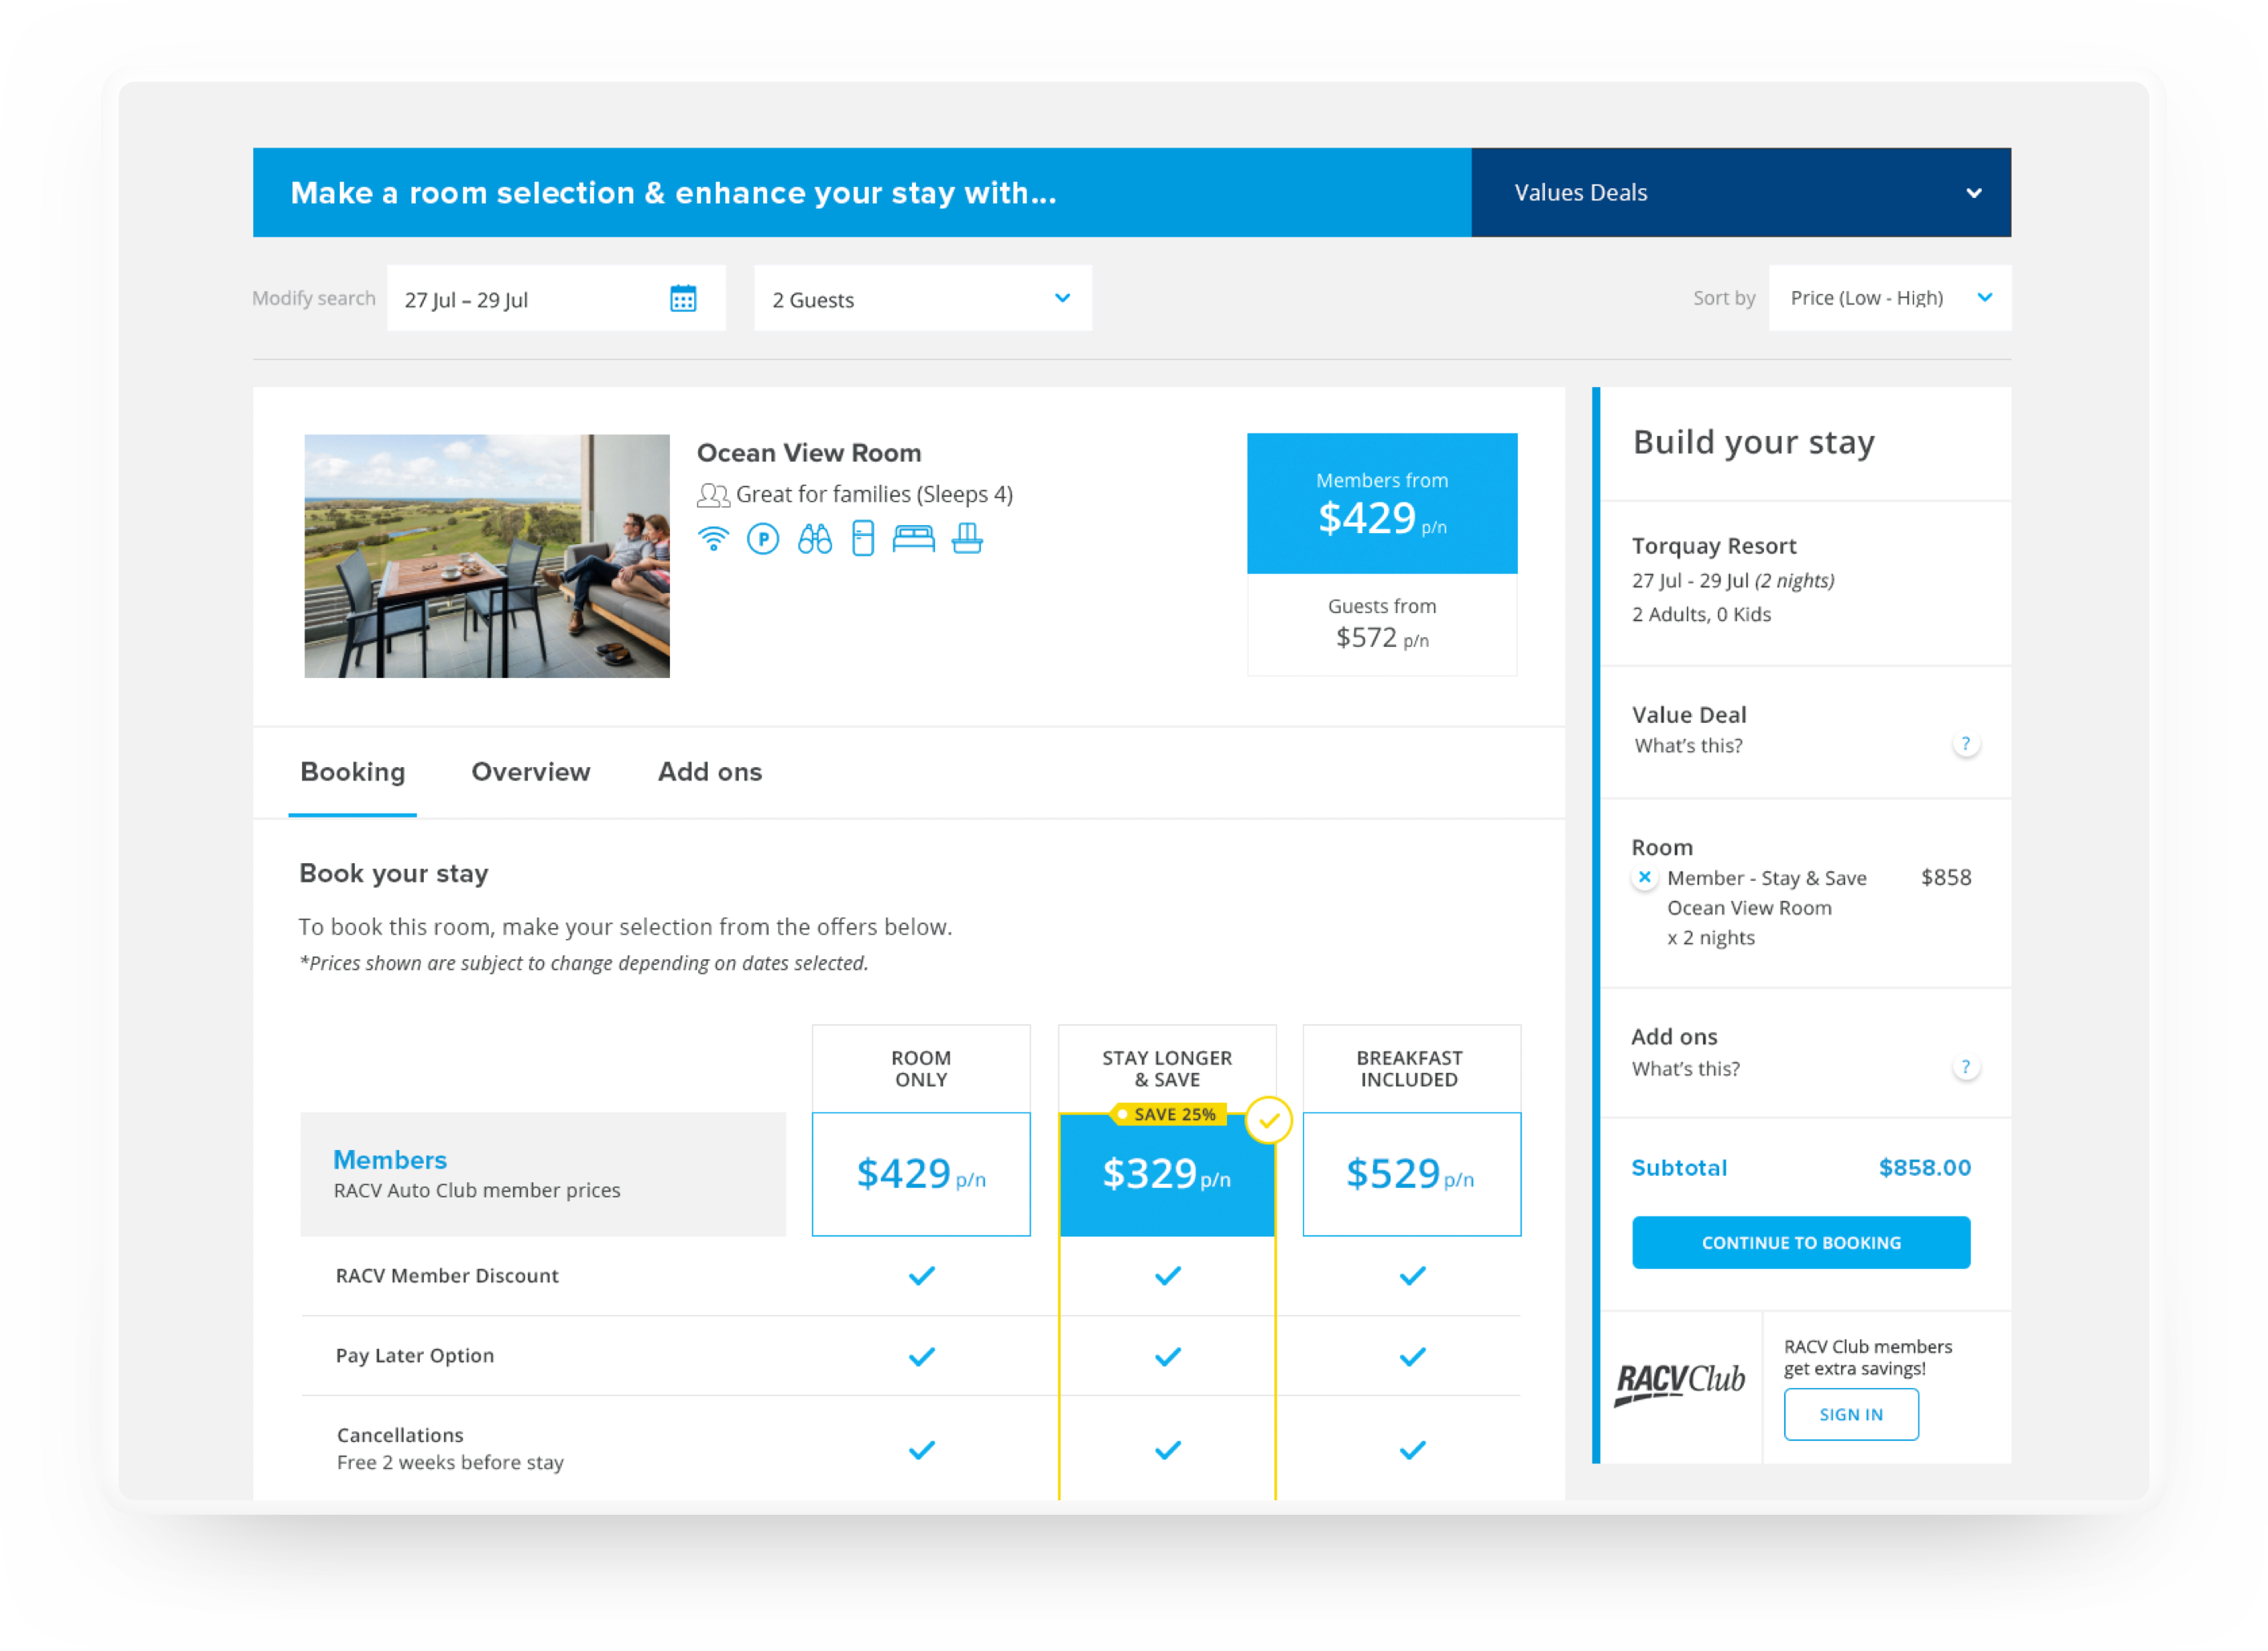This screenshot has width=2268, height=1651.
Task: Click Breakfast Included pay later checkmark
Action: [x=1412, y=1356]
